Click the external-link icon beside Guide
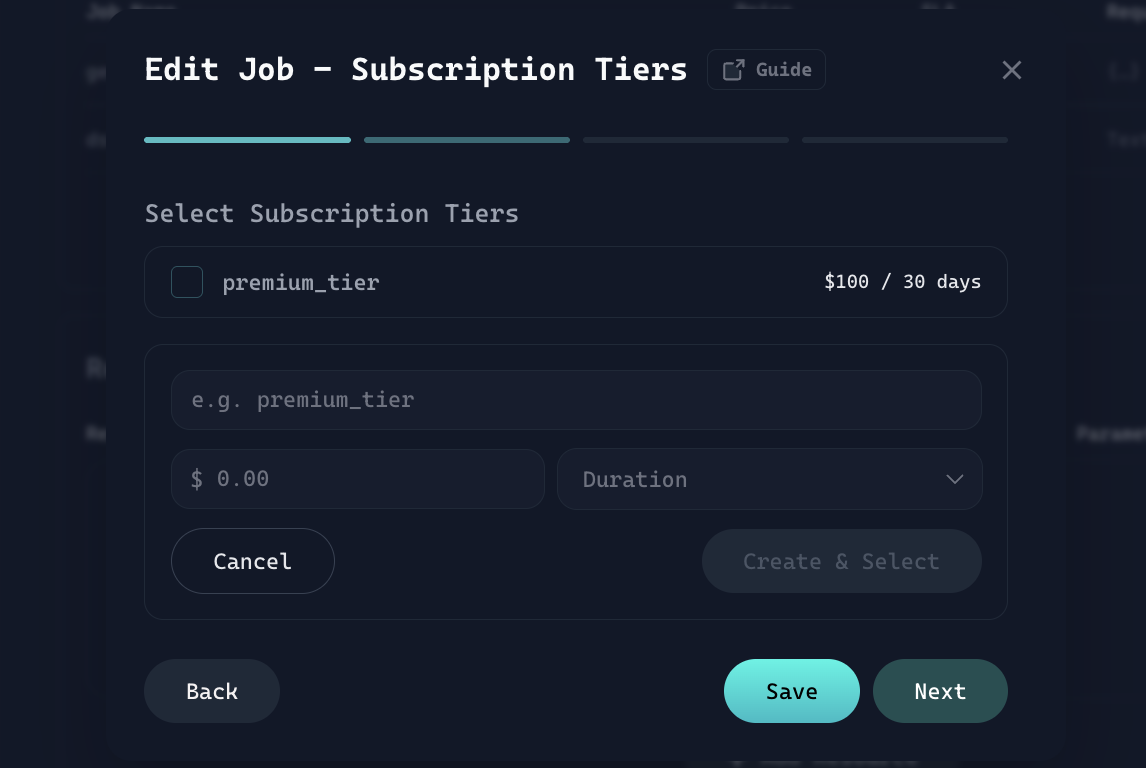The height and width of the screenshot is (768, 1146). pyautogui.click(x=734, y=70)
